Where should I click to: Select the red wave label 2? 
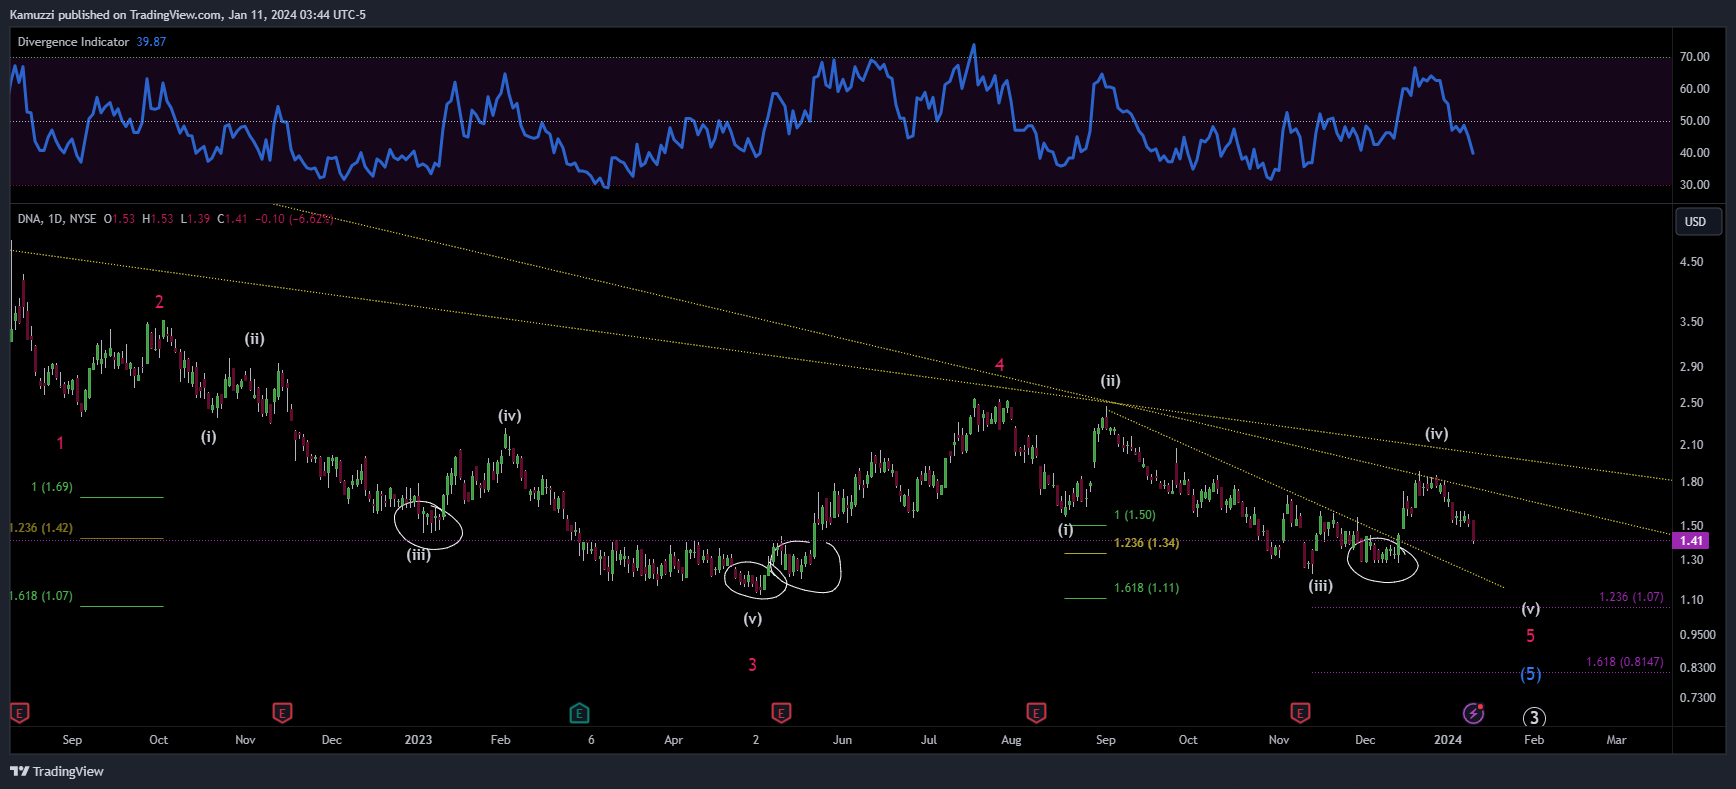point(158,302)
